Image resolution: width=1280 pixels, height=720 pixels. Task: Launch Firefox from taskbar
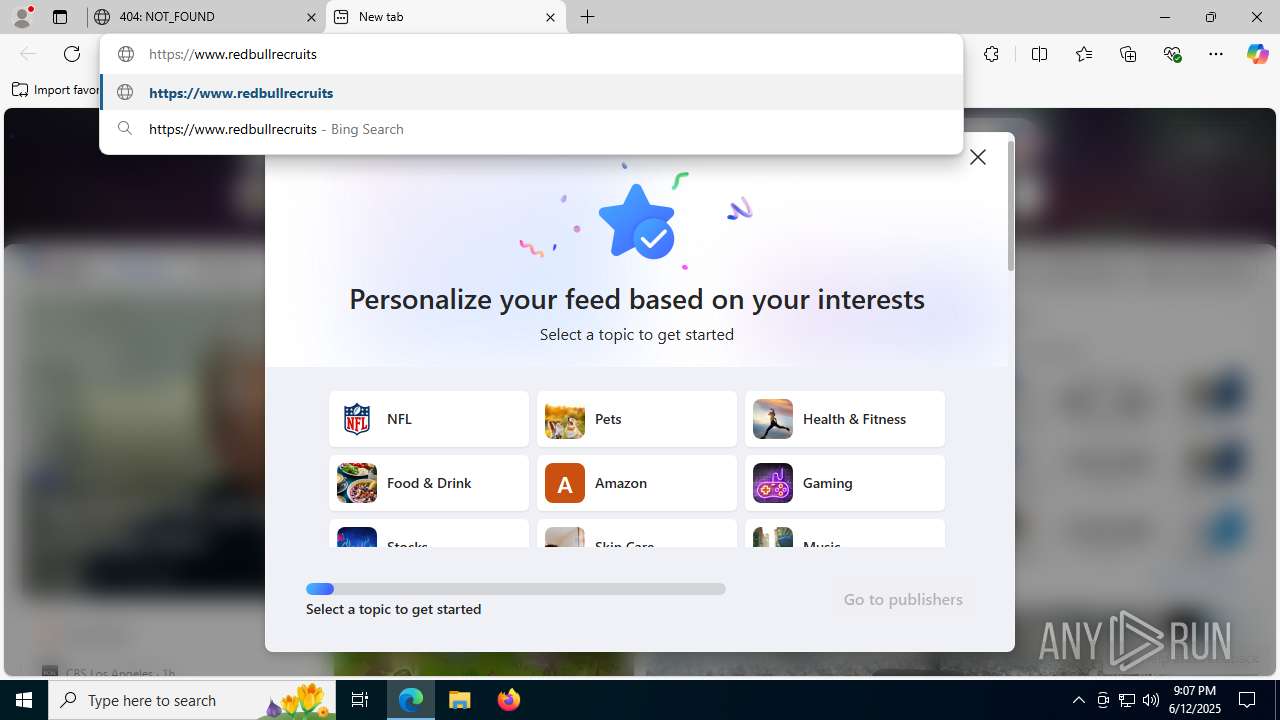508,700
